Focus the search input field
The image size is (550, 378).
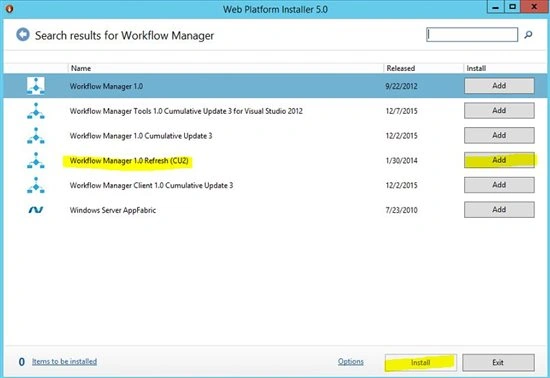(x=472, y=34)
